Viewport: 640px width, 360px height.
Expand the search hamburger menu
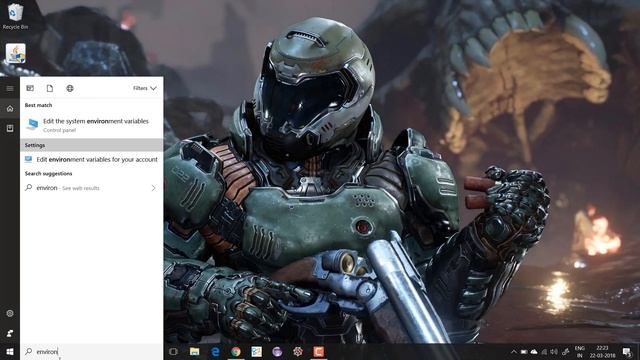[x=10, y=88]
